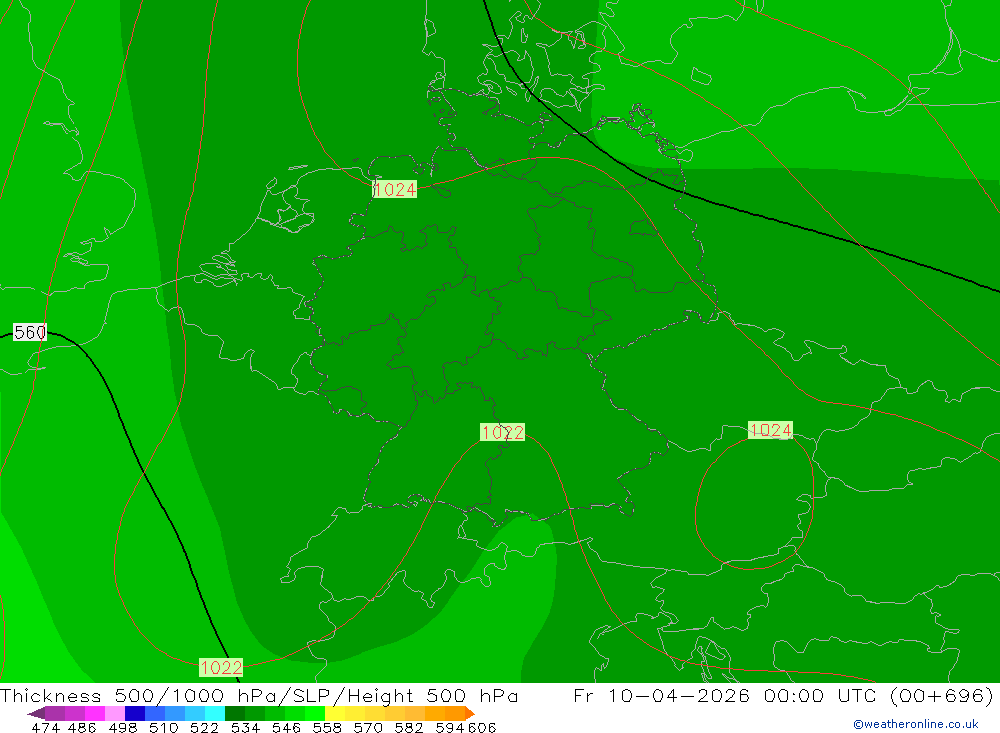Viewport: 1000px width, 733px height.
Task: Click the 522 legend value
Action: click(x=204, y=728)
